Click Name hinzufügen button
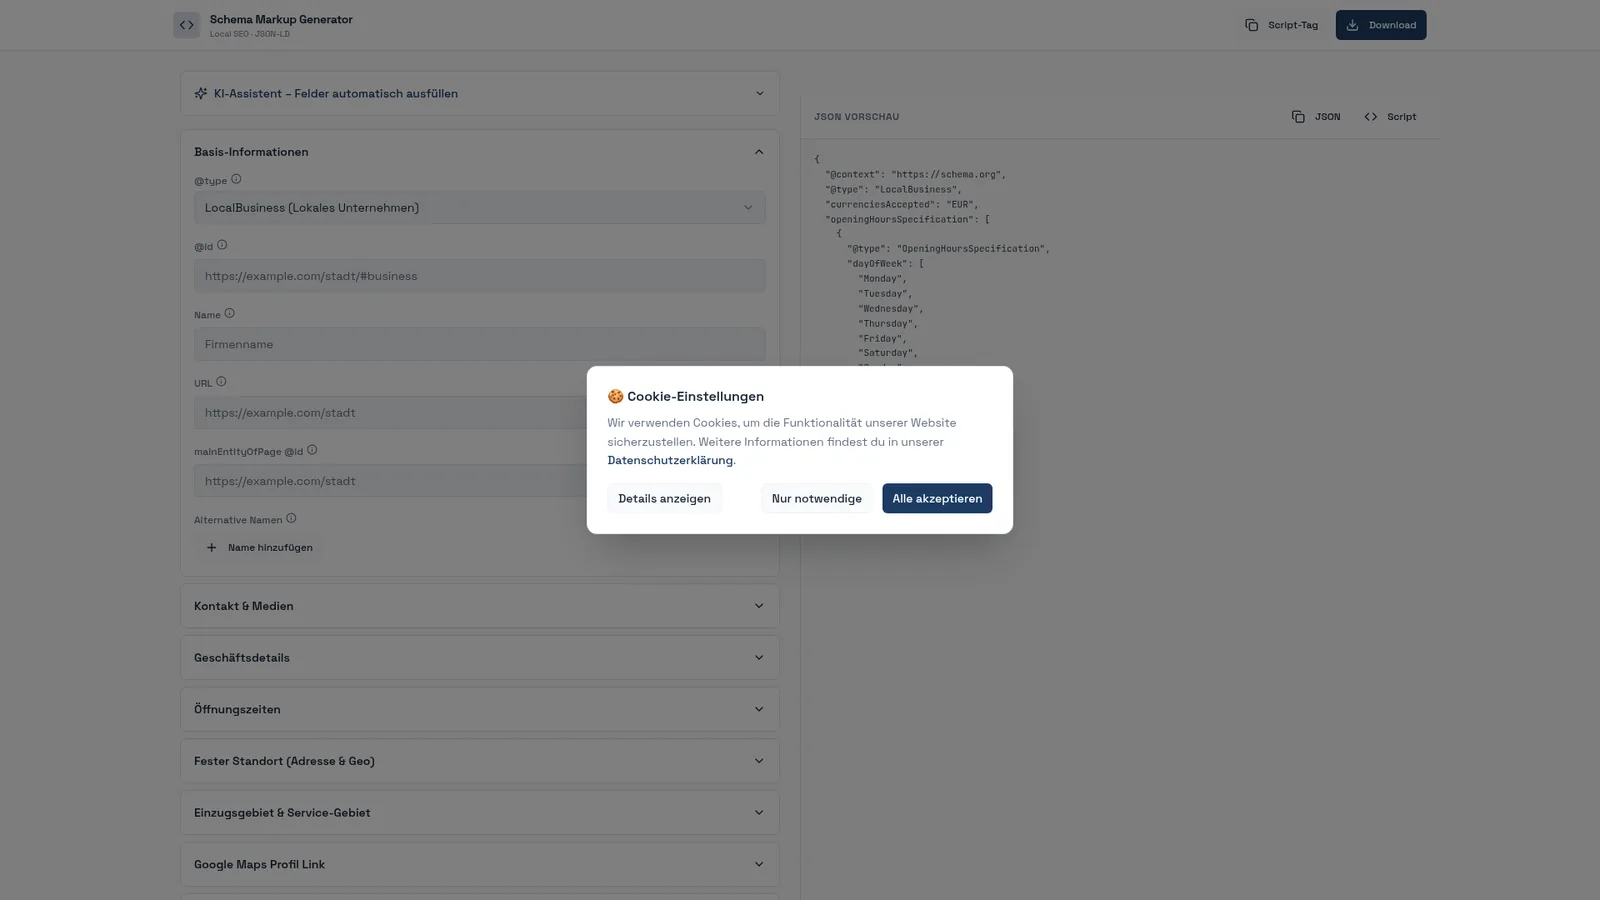The height and width of the screenshot is (900, 1600). [x=259, y=548]
